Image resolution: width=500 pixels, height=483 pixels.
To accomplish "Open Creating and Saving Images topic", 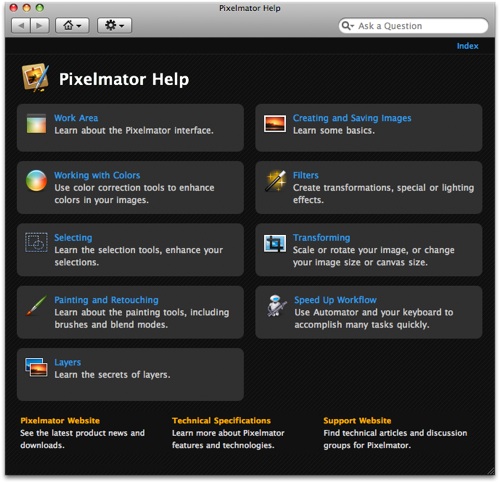I will pos(352,118).
